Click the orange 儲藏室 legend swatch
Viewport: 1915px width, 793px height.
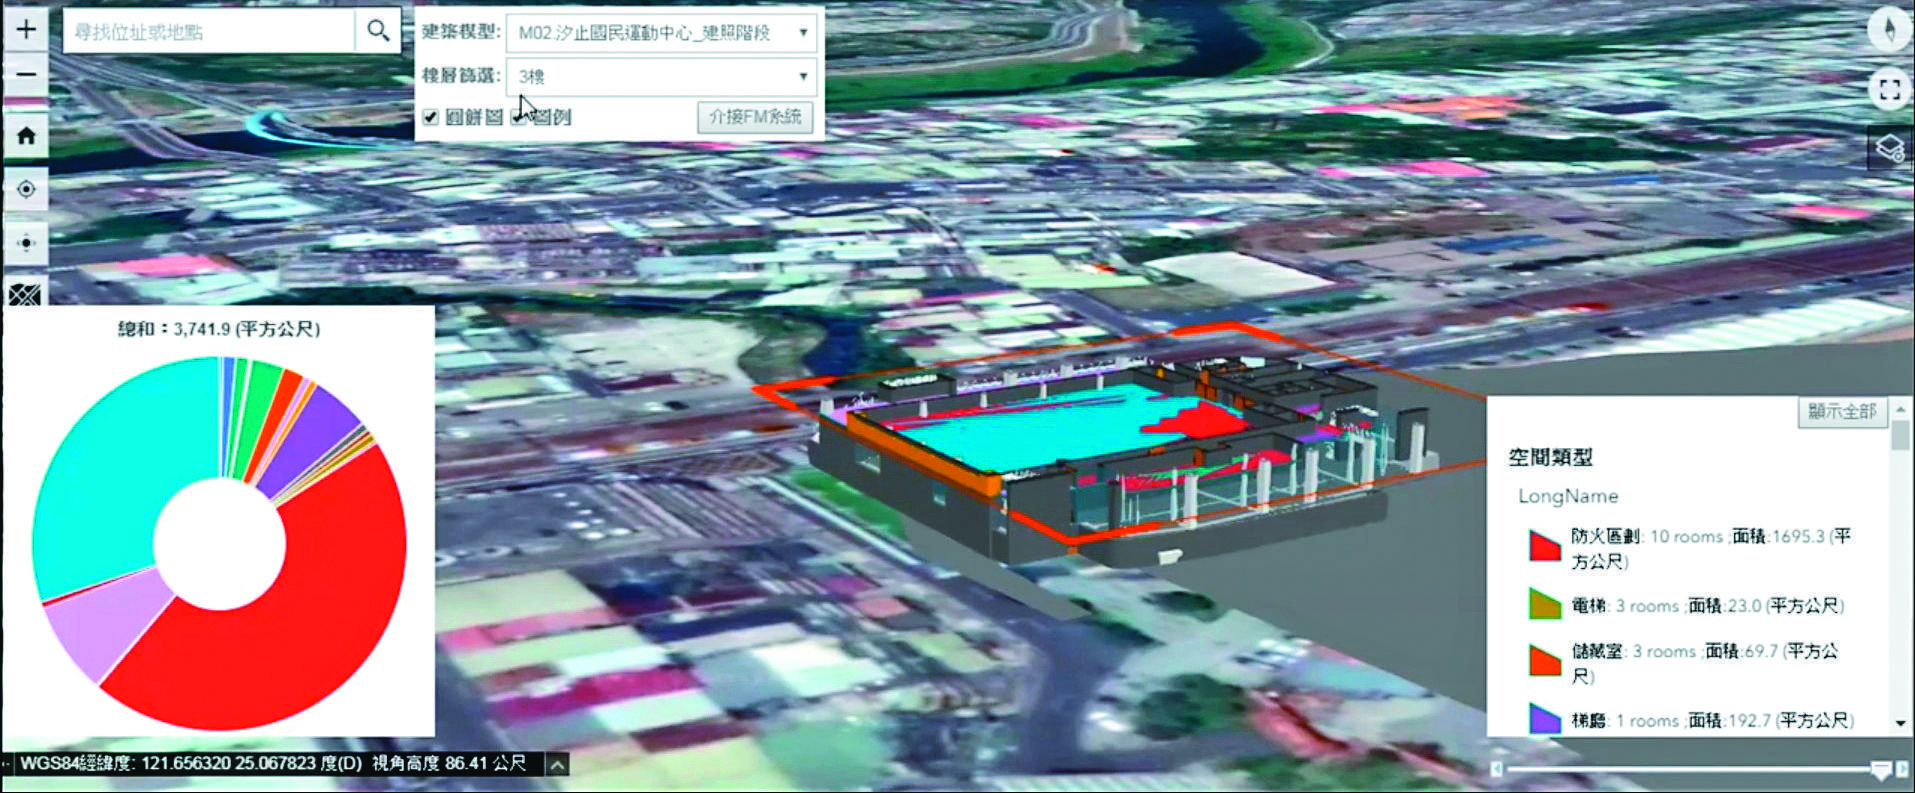click(1545, 660)
